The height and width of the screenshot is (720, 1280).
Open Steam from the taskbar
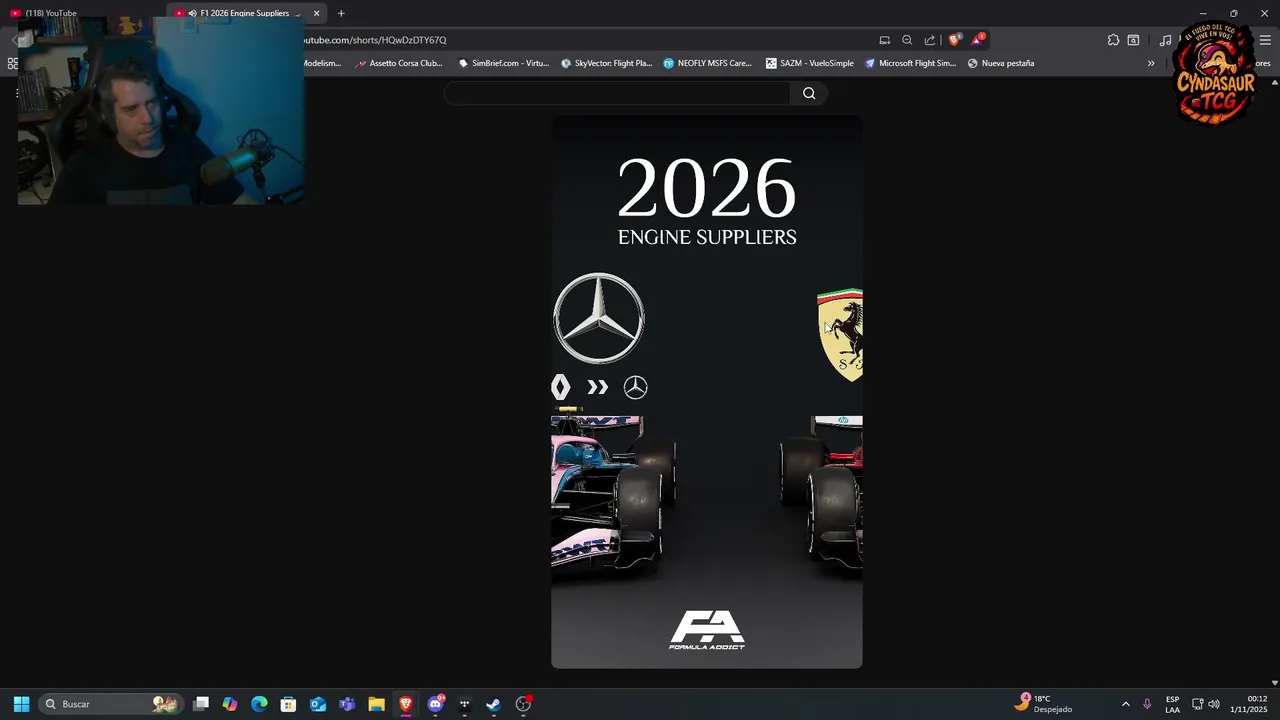[493, 704]
